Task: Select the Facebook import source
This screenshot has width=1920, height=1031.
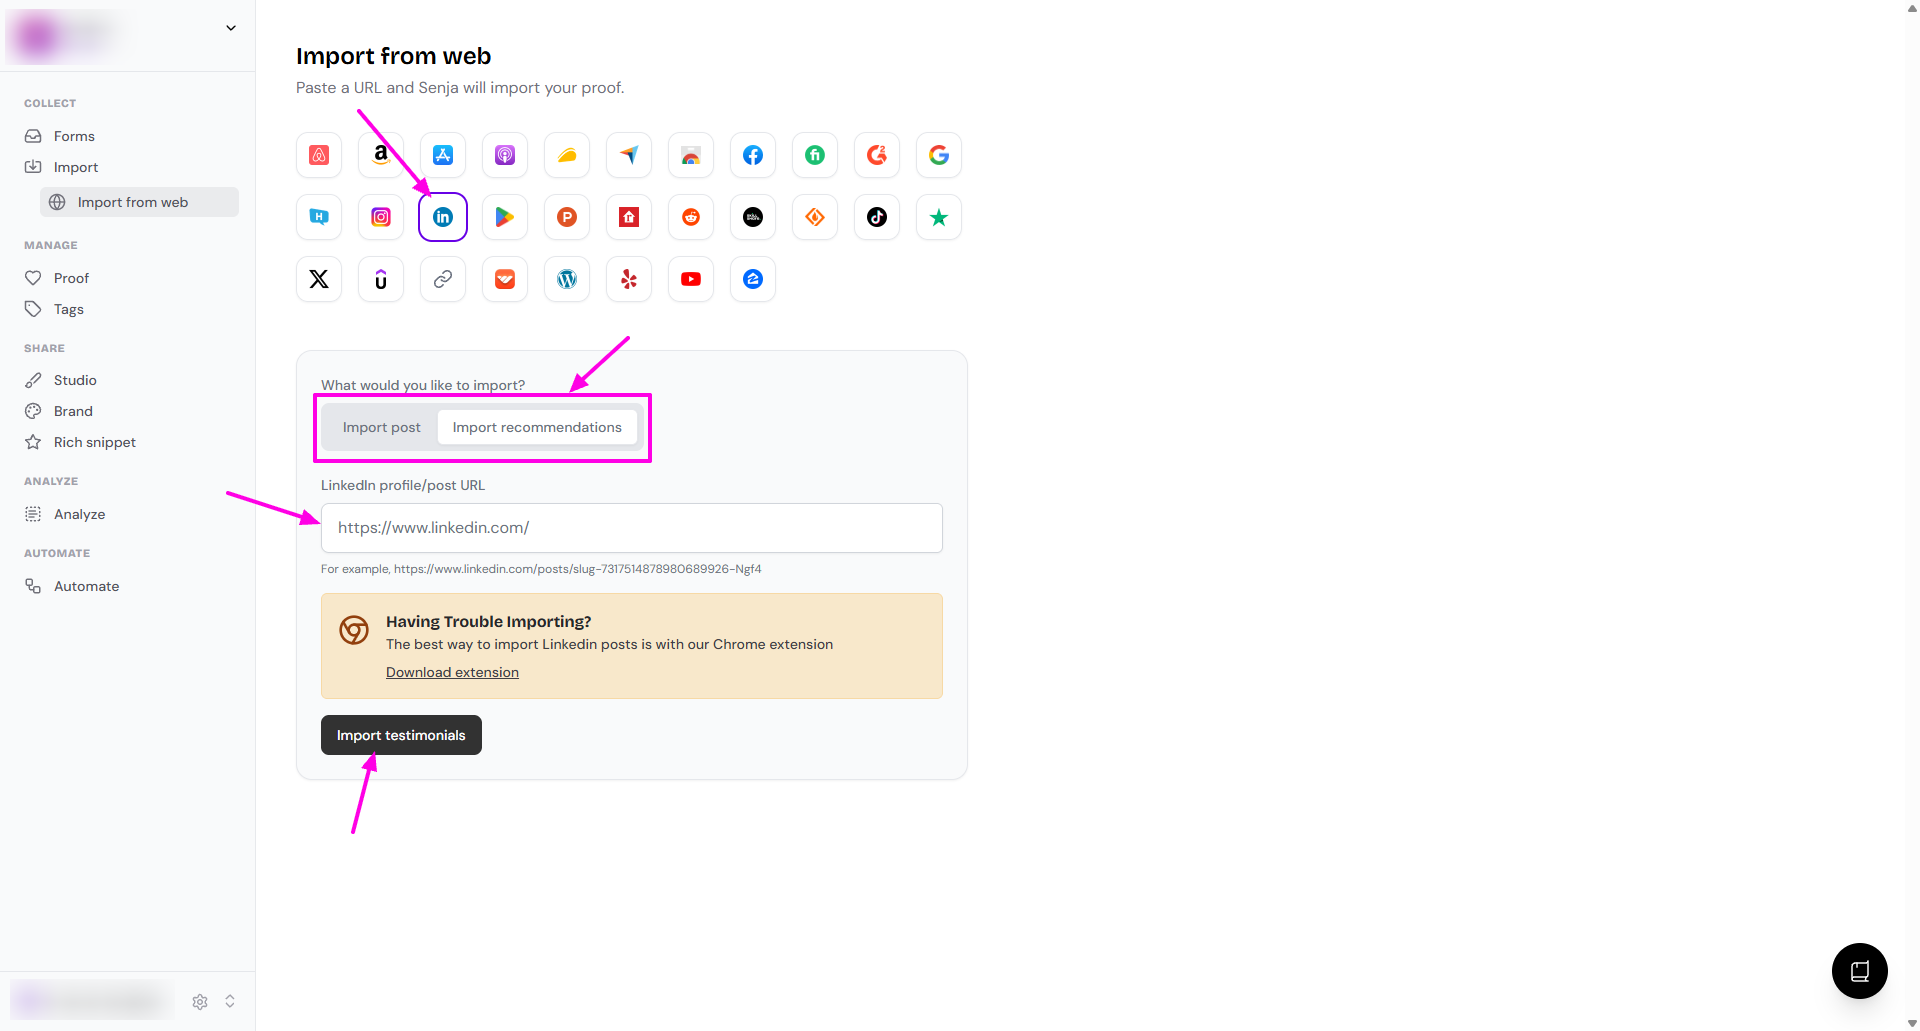Action: coord(753,155)
